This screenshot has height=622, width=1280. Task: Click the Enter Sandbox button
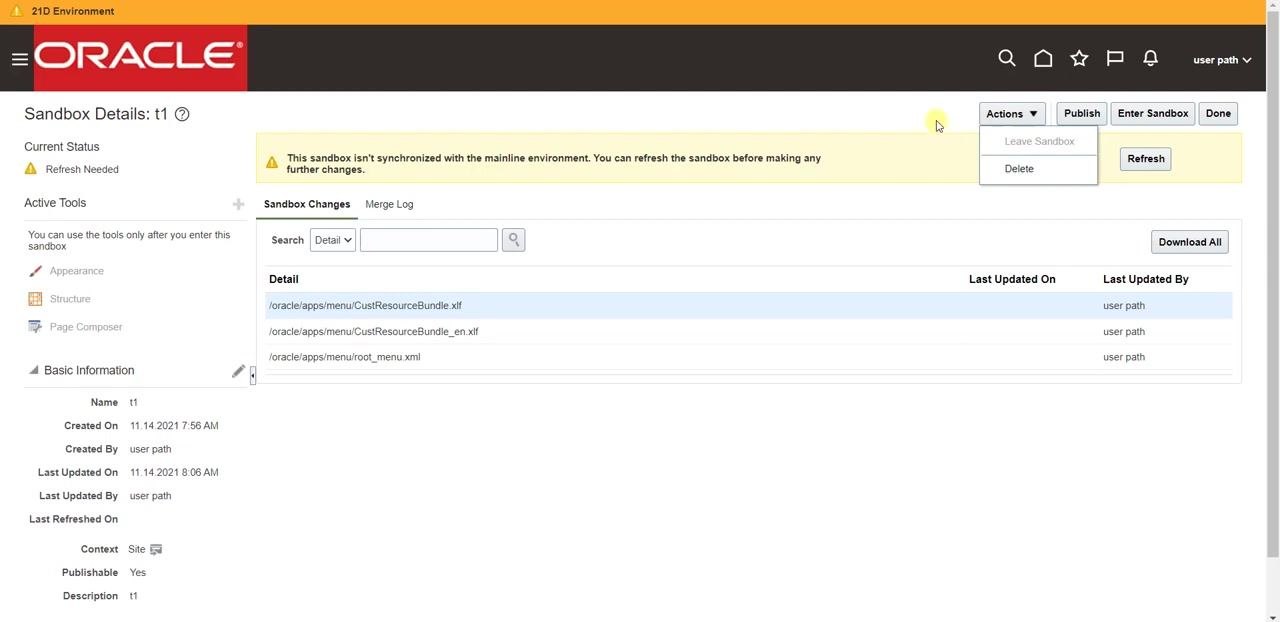1153,114
